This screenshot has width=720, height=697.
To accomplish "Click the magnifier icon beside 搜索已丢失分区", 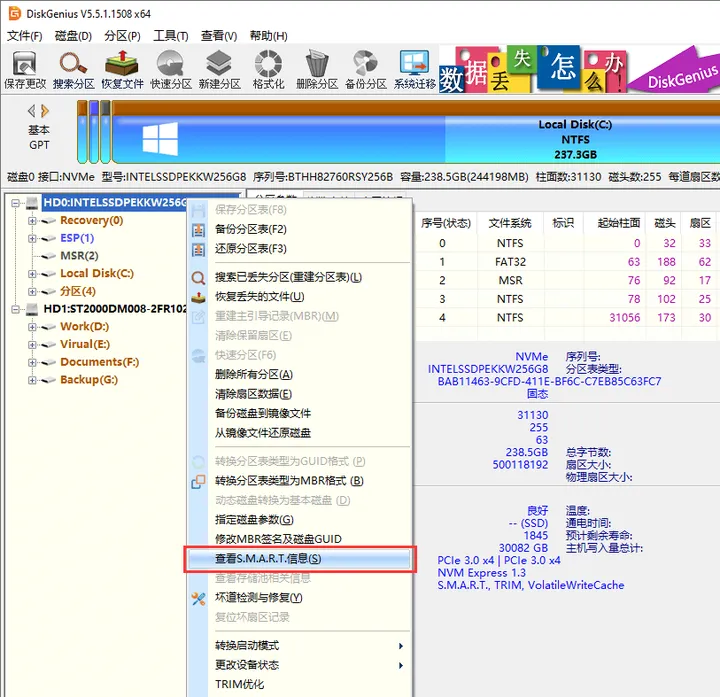I will (x=198, y=278).
